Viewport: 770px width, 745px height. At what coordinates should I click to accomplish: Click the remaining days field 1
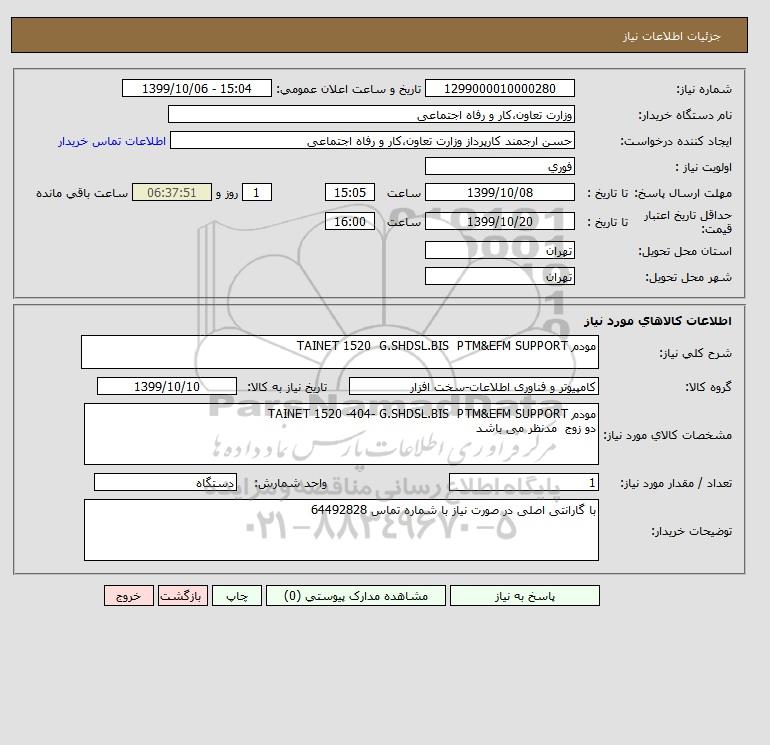point(257,193)
